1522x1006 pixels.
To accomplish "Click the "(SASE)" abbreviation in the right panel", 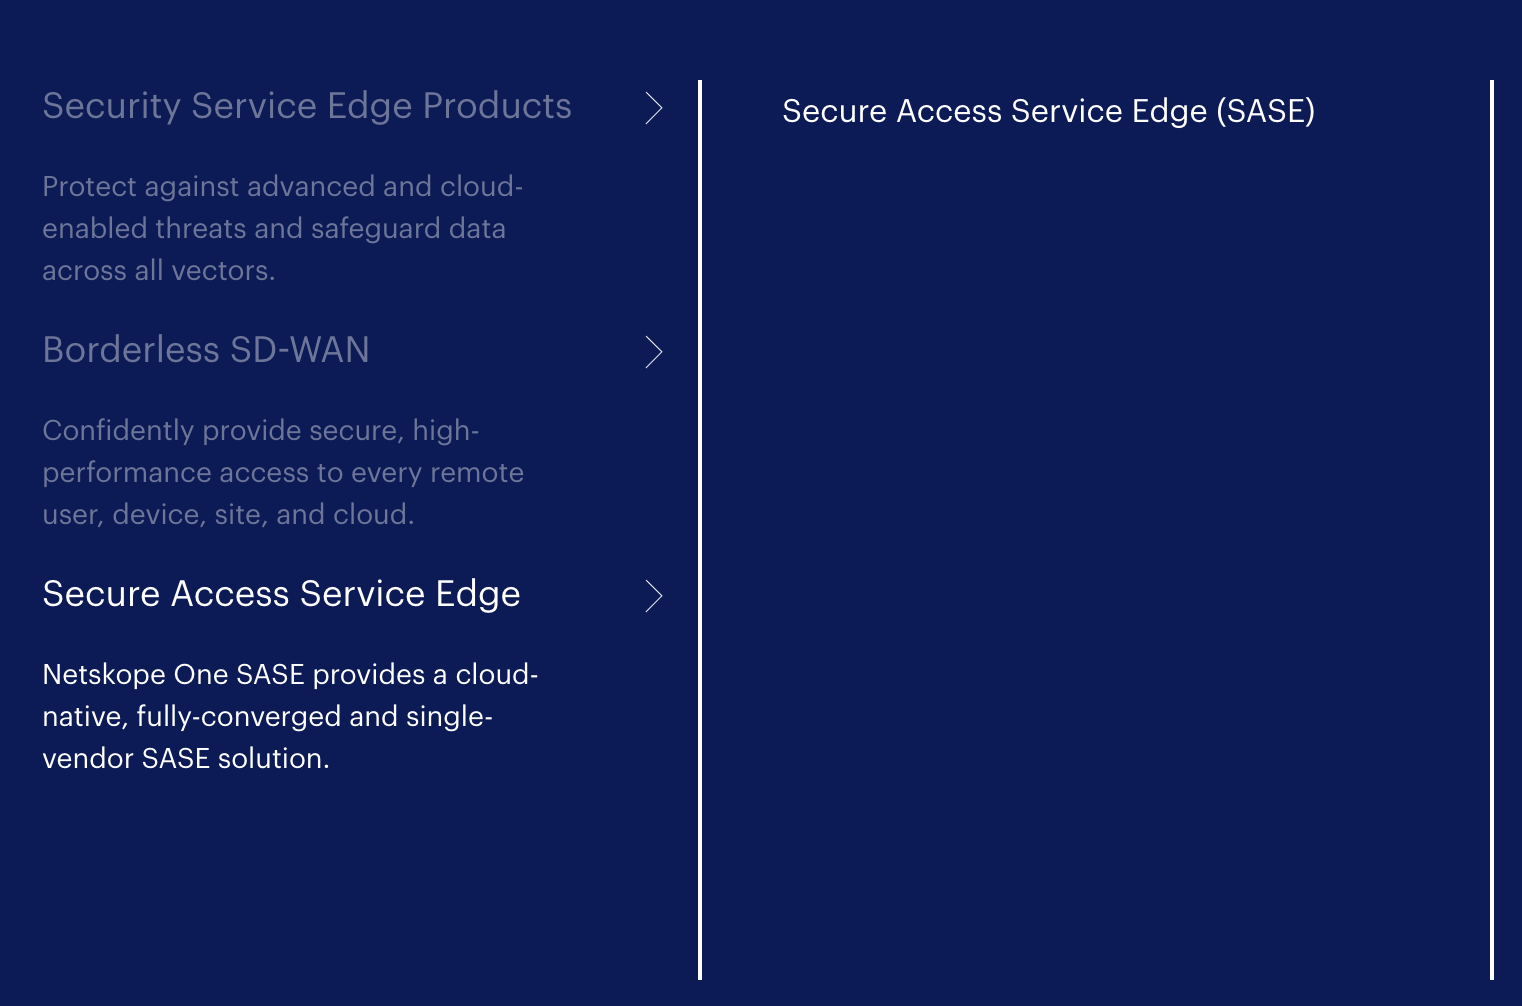I will tap(1265, 111).
